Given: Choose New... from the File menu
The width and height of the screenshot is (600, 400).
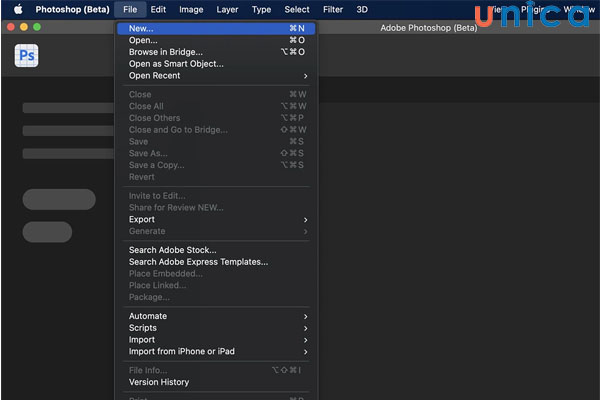Looking at the screenshot, I should [x=141, y=28].
